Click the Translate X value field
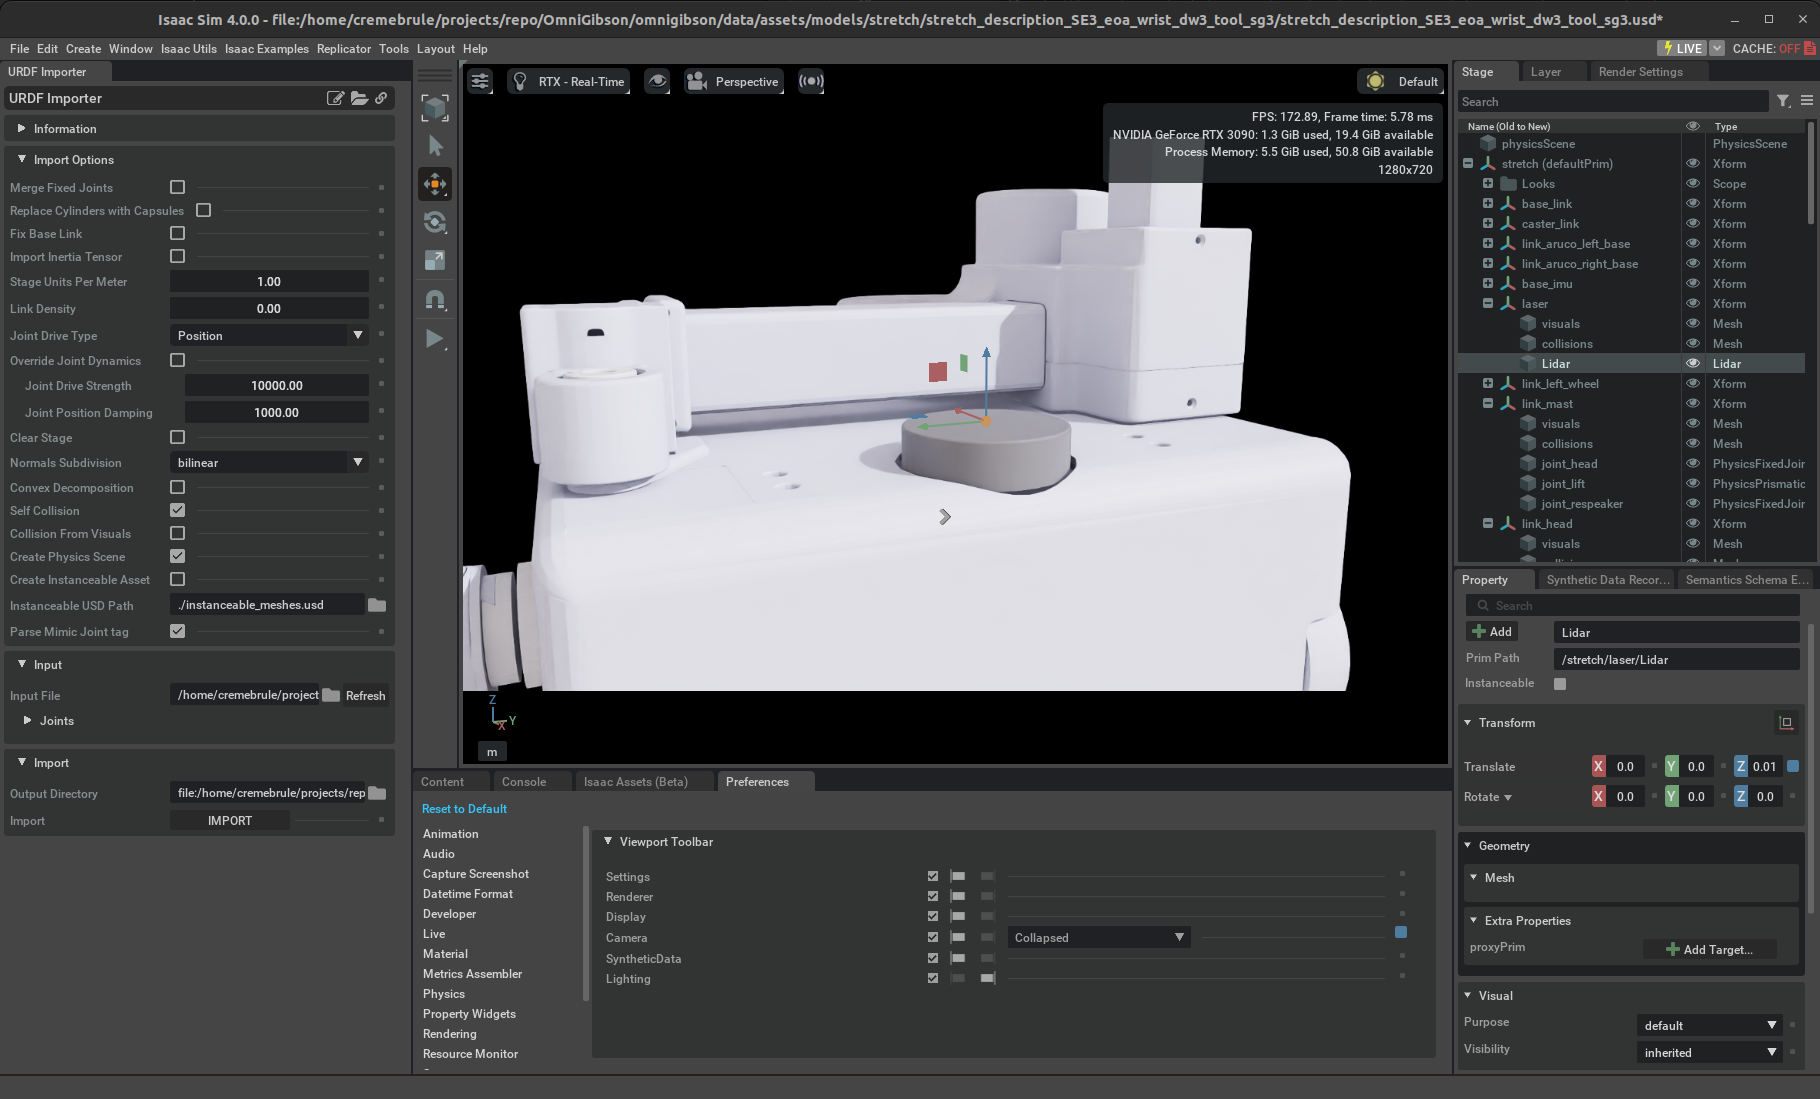Screen dimensions: 1820x1099 (1625, 767)
